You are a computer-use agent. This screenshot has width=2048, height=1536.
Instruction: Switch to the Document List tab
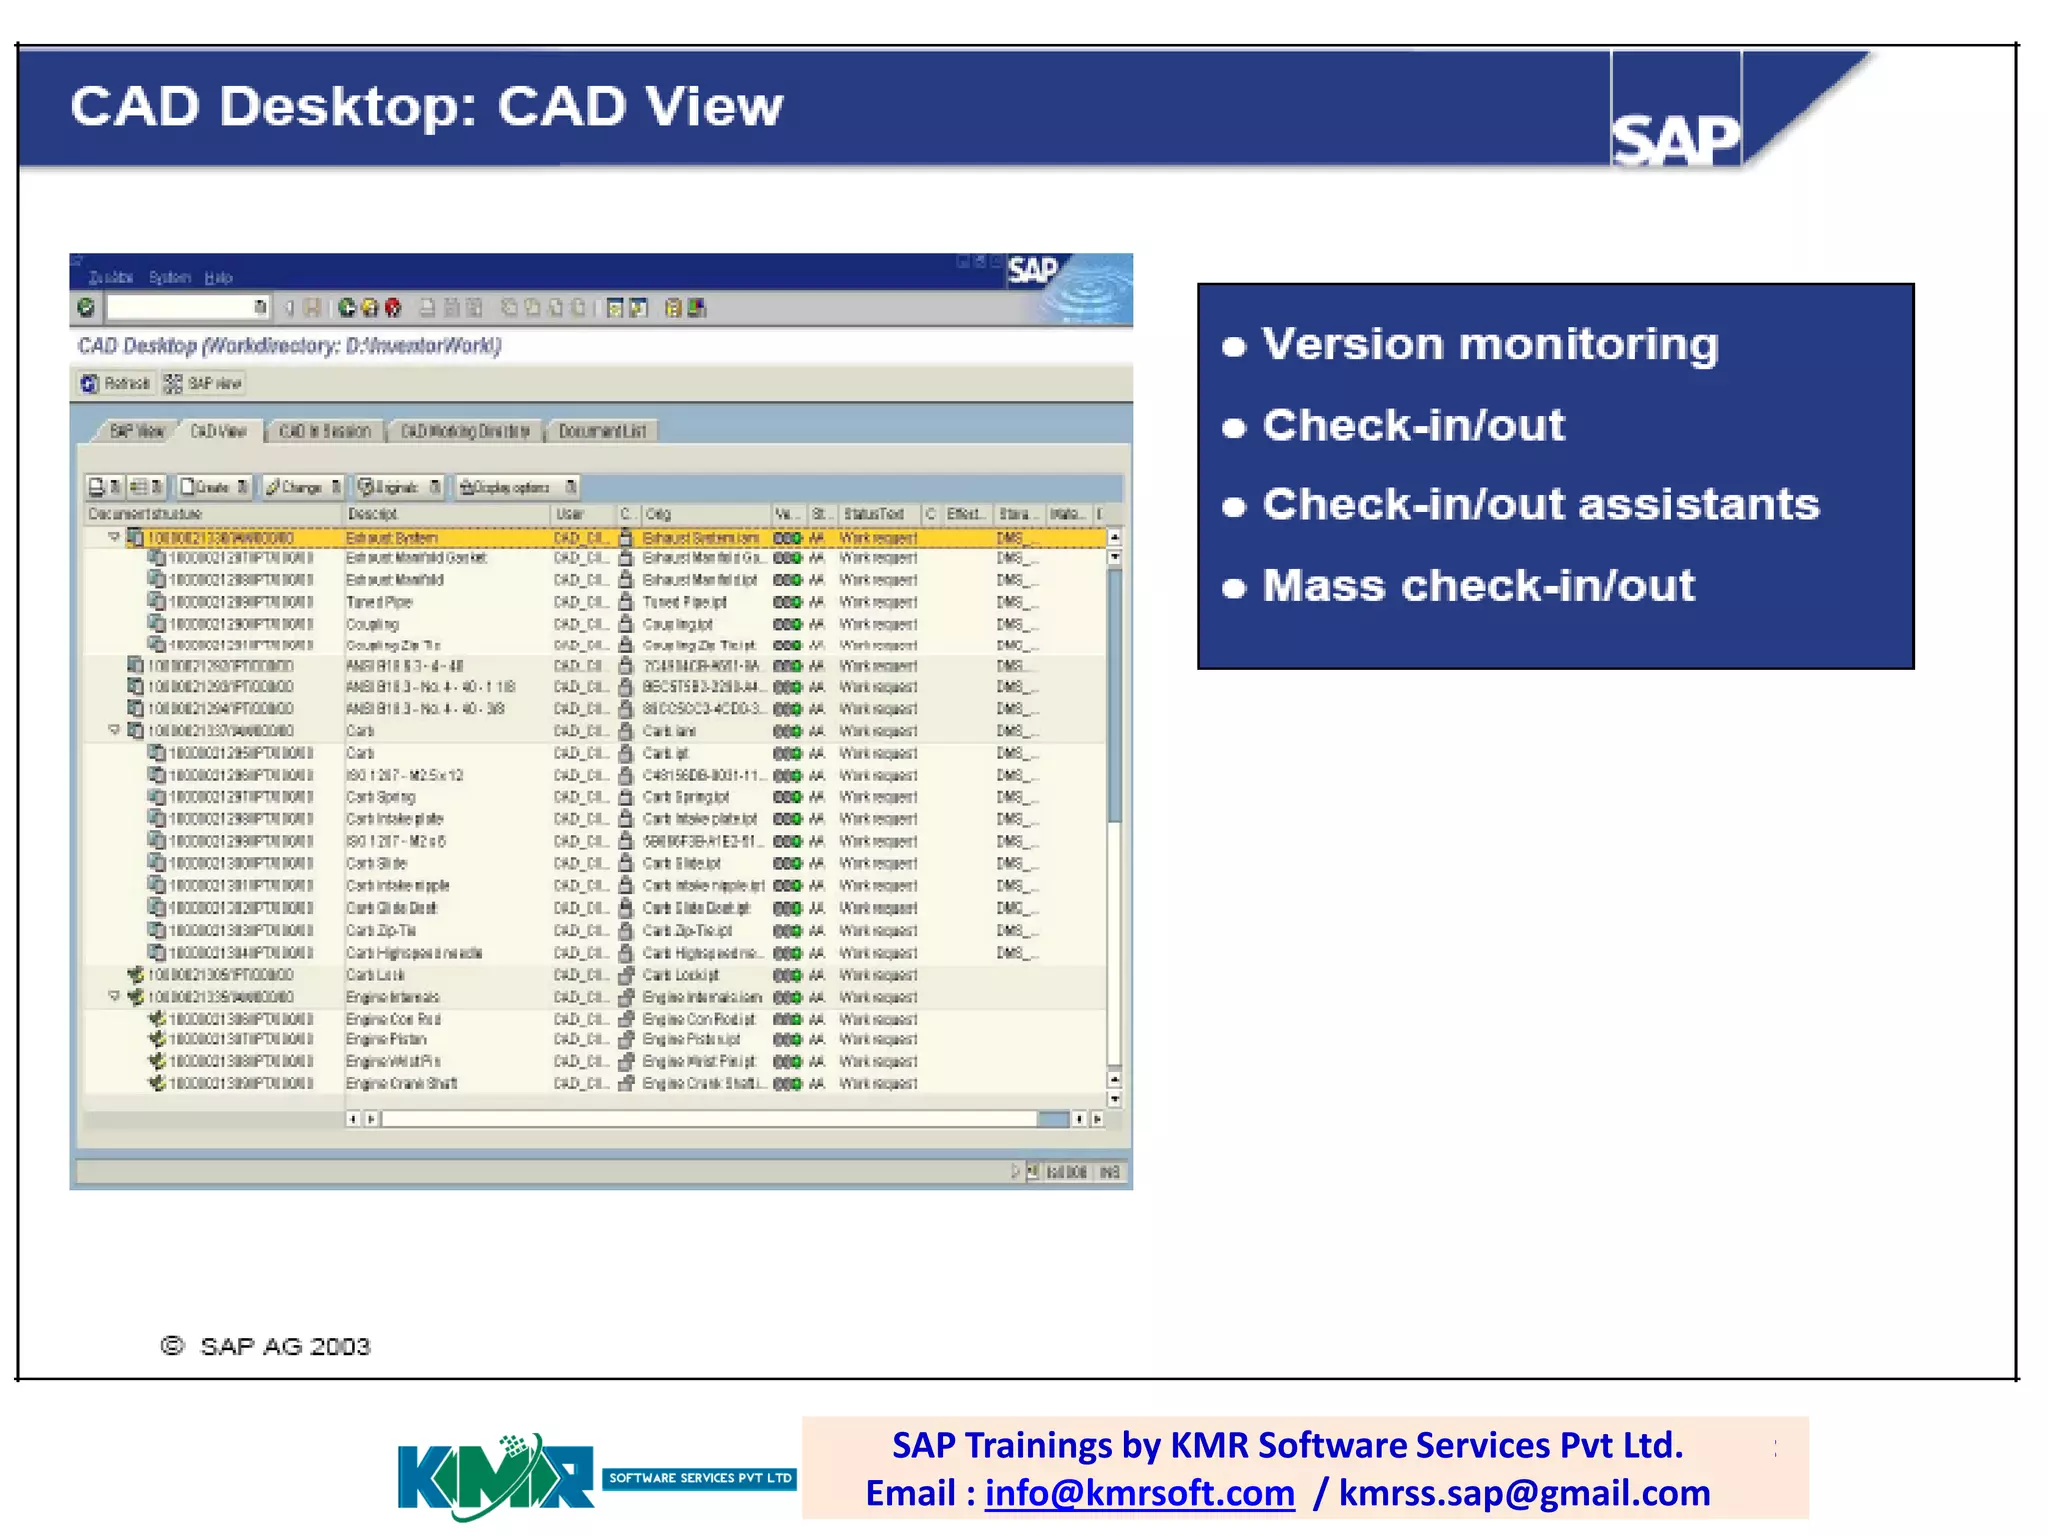pyautogui.click(x=602, y=431)
